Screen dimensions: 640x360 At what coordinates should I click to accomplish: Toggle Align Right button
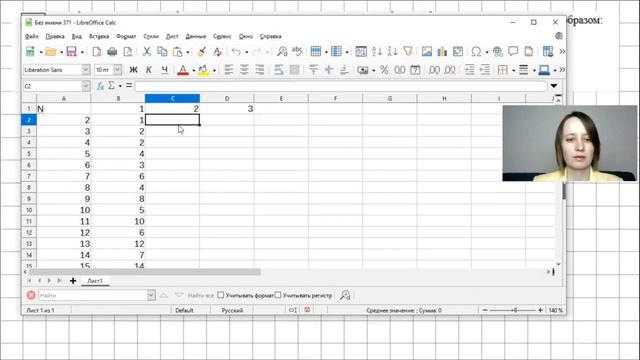(260, 70)
